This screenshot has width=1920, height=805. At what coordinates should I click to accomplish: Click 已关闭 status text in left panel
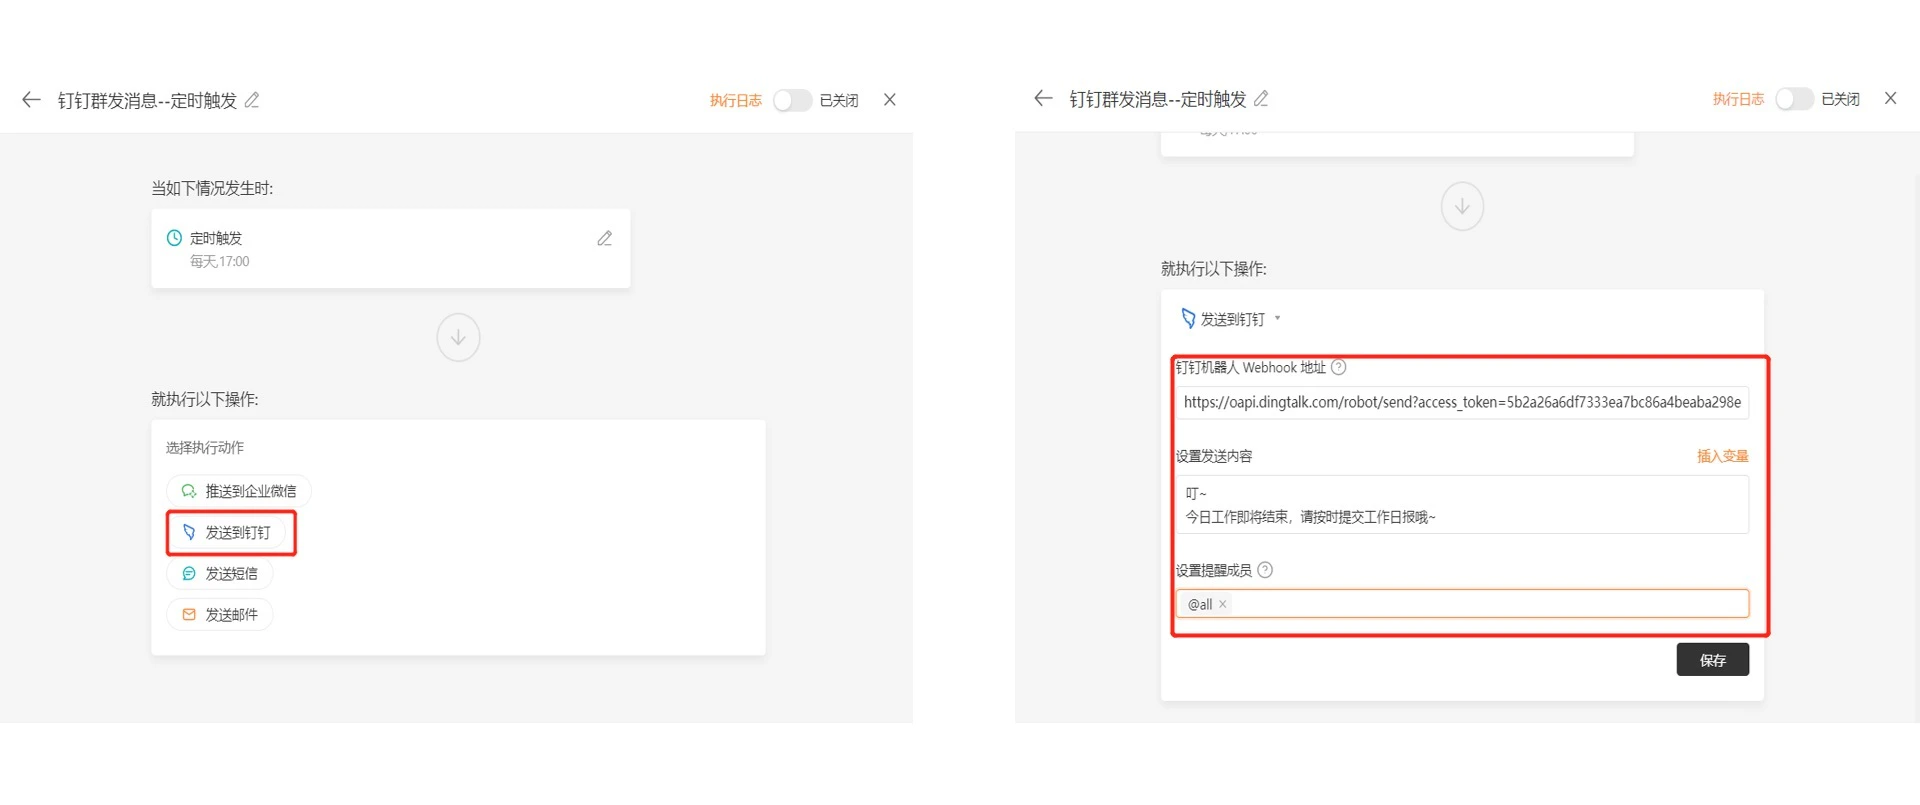point(839,100)
